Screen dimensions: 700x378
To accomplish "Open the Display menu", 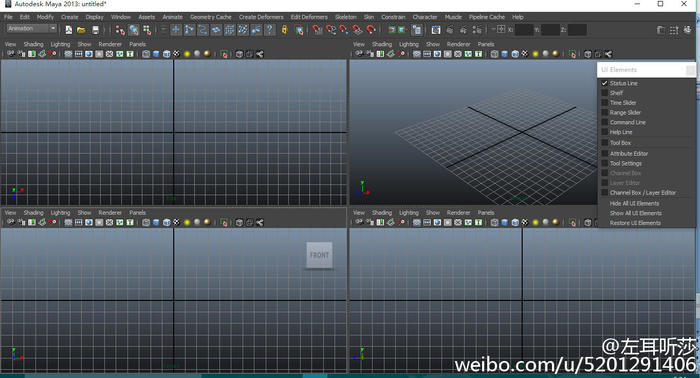I will pos(94,17).
